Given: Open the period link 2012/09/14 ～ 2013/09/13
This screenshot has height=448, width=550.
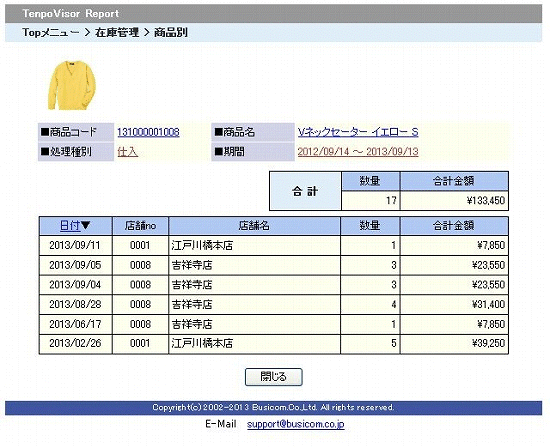Looking at the screenshot, I should click(358, 152).
